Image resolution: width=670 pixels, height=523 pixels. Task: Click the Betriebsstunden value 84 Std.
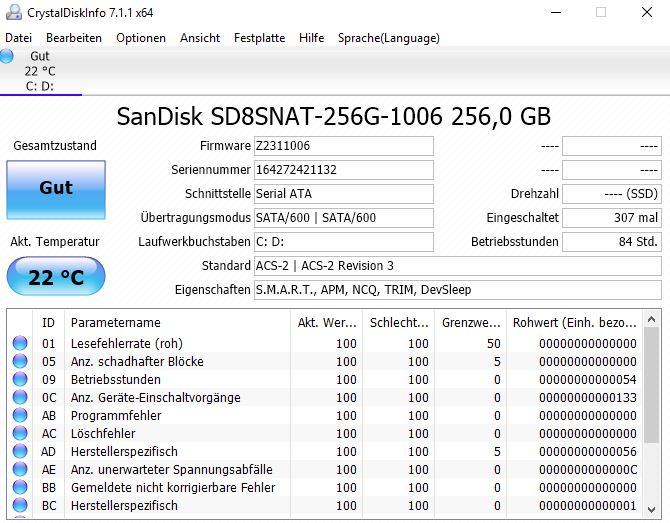click(612, 242)
